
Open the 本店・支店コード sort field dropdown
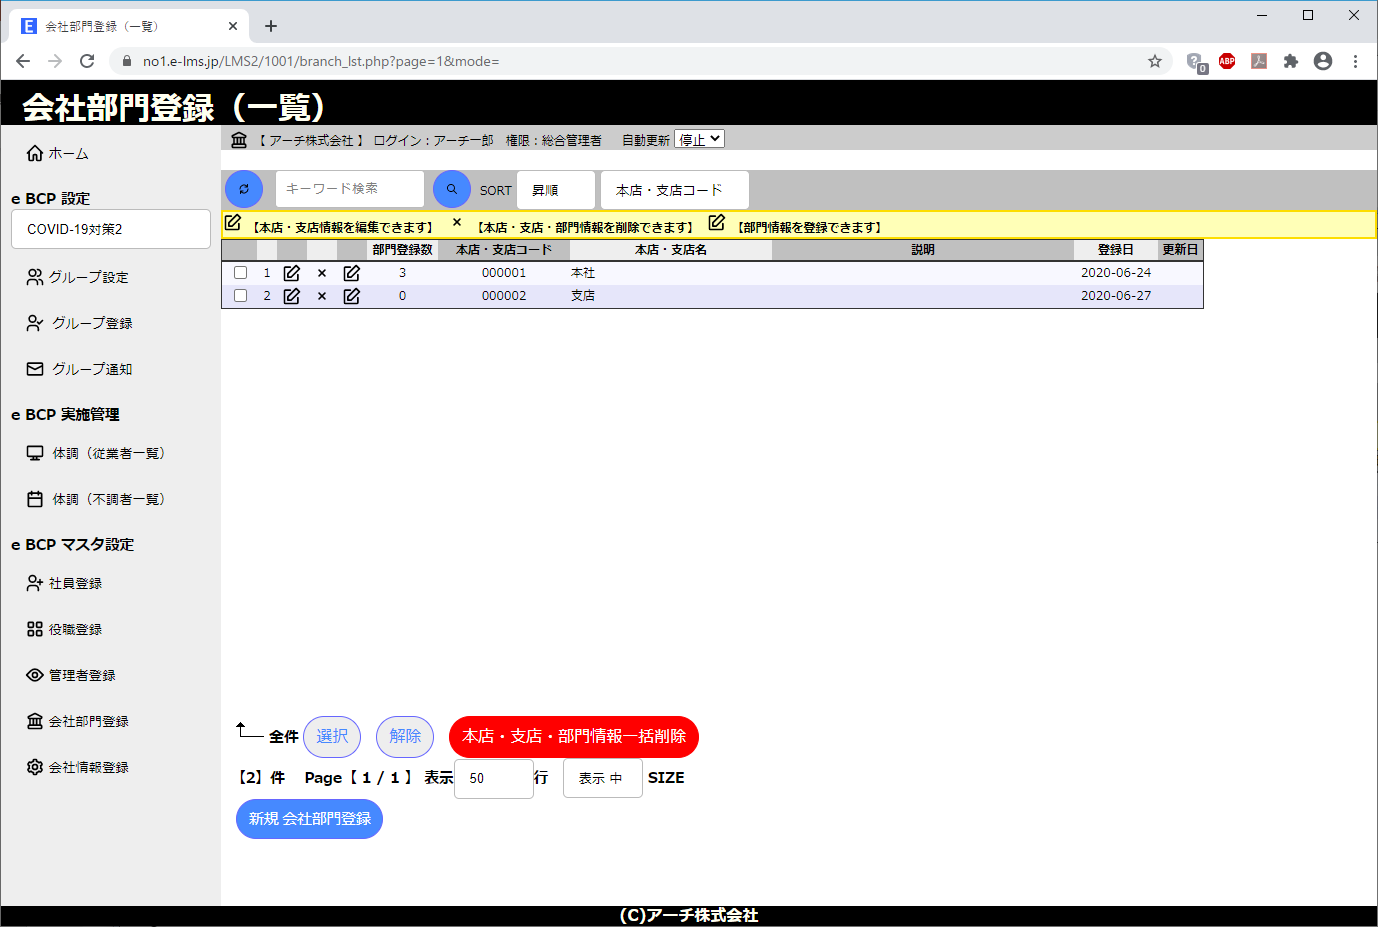coord(674,190)
